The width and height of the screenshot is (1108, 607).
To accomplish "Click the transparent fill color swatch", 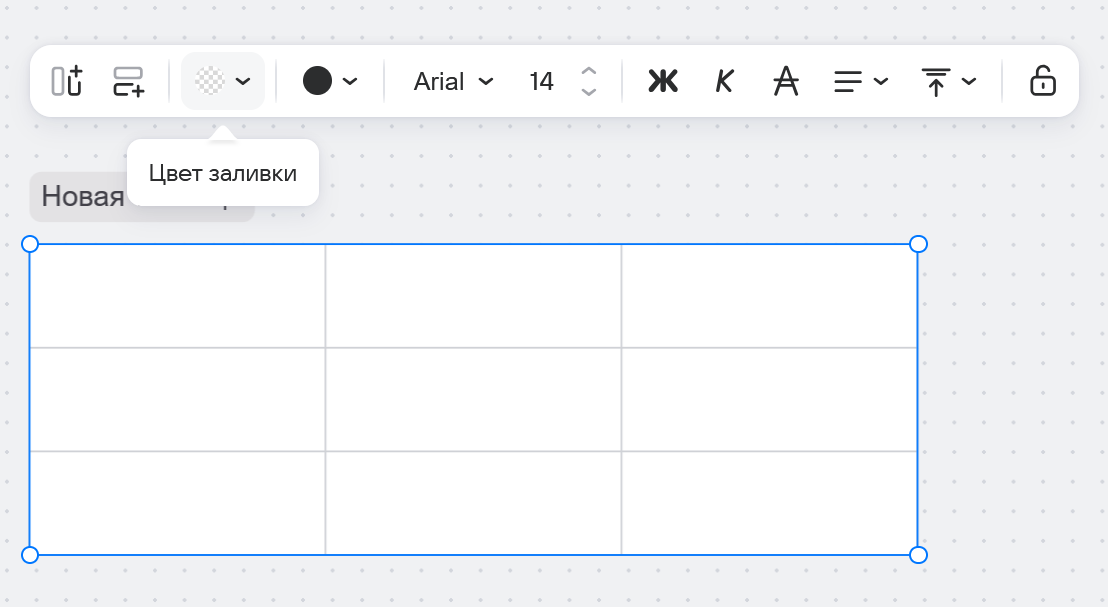I will pyautogui.click(x=210, y=81).
